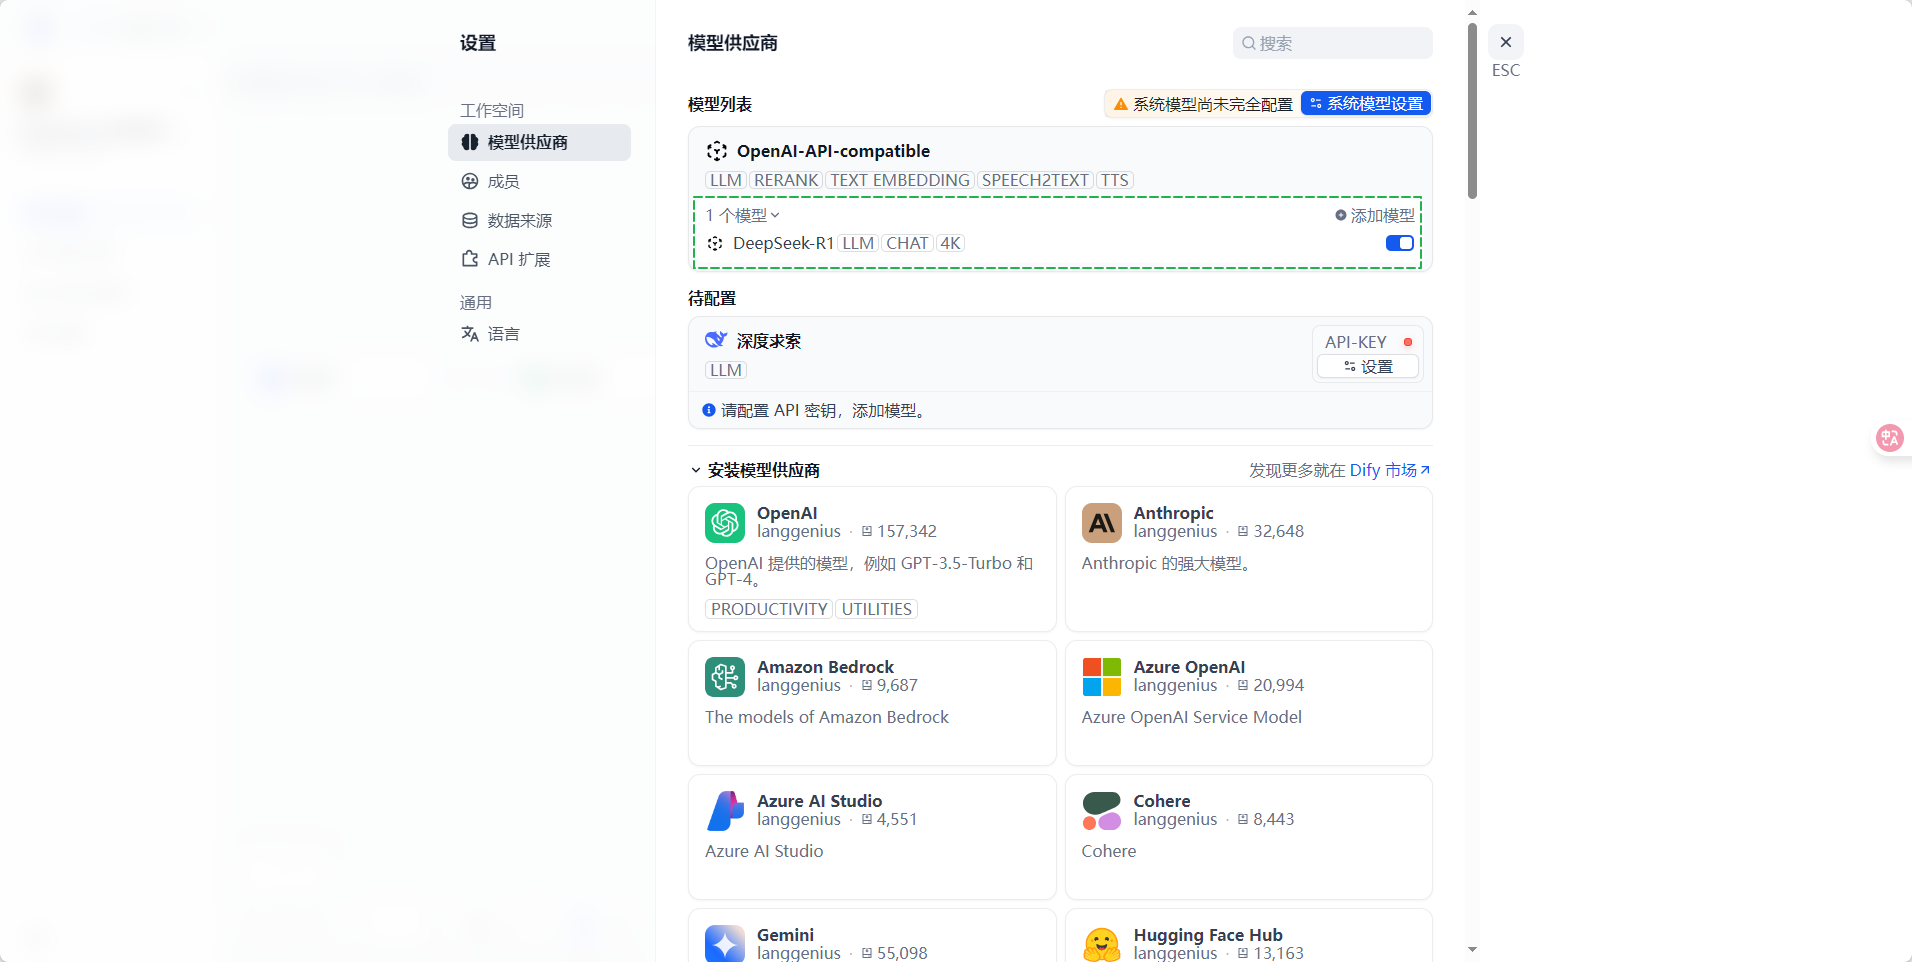Click the API 扩展 puzzle icon

[470, 259]
